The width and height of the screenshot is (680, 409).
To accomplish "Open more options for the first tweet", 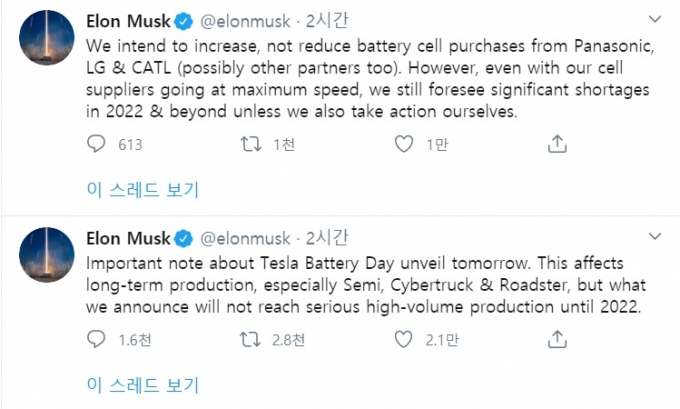I will [x=654, y=19].
